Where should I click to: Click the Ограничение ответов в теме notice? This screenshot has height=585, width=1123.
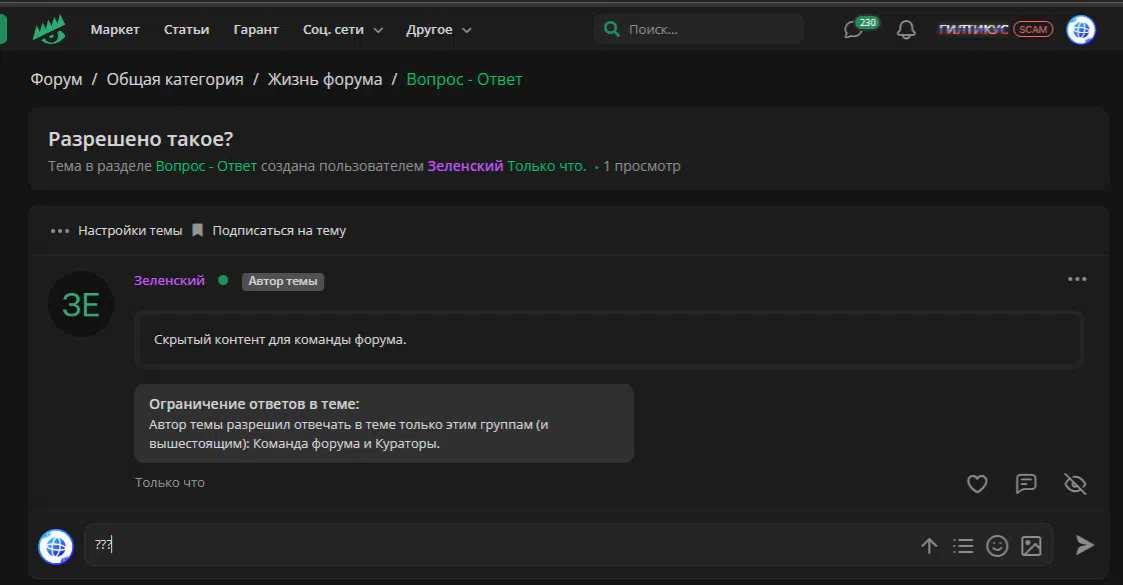(384, 423)
